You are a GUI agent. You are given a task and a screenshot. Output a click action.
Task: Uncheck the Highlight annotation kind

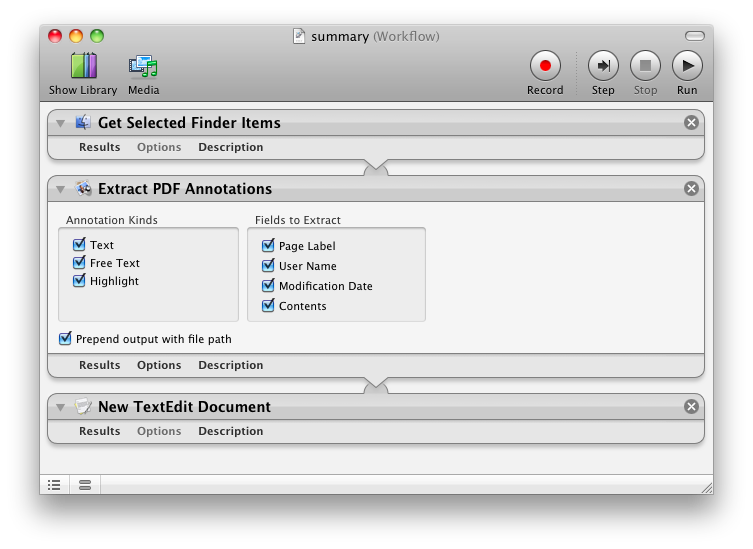[79, 281]
